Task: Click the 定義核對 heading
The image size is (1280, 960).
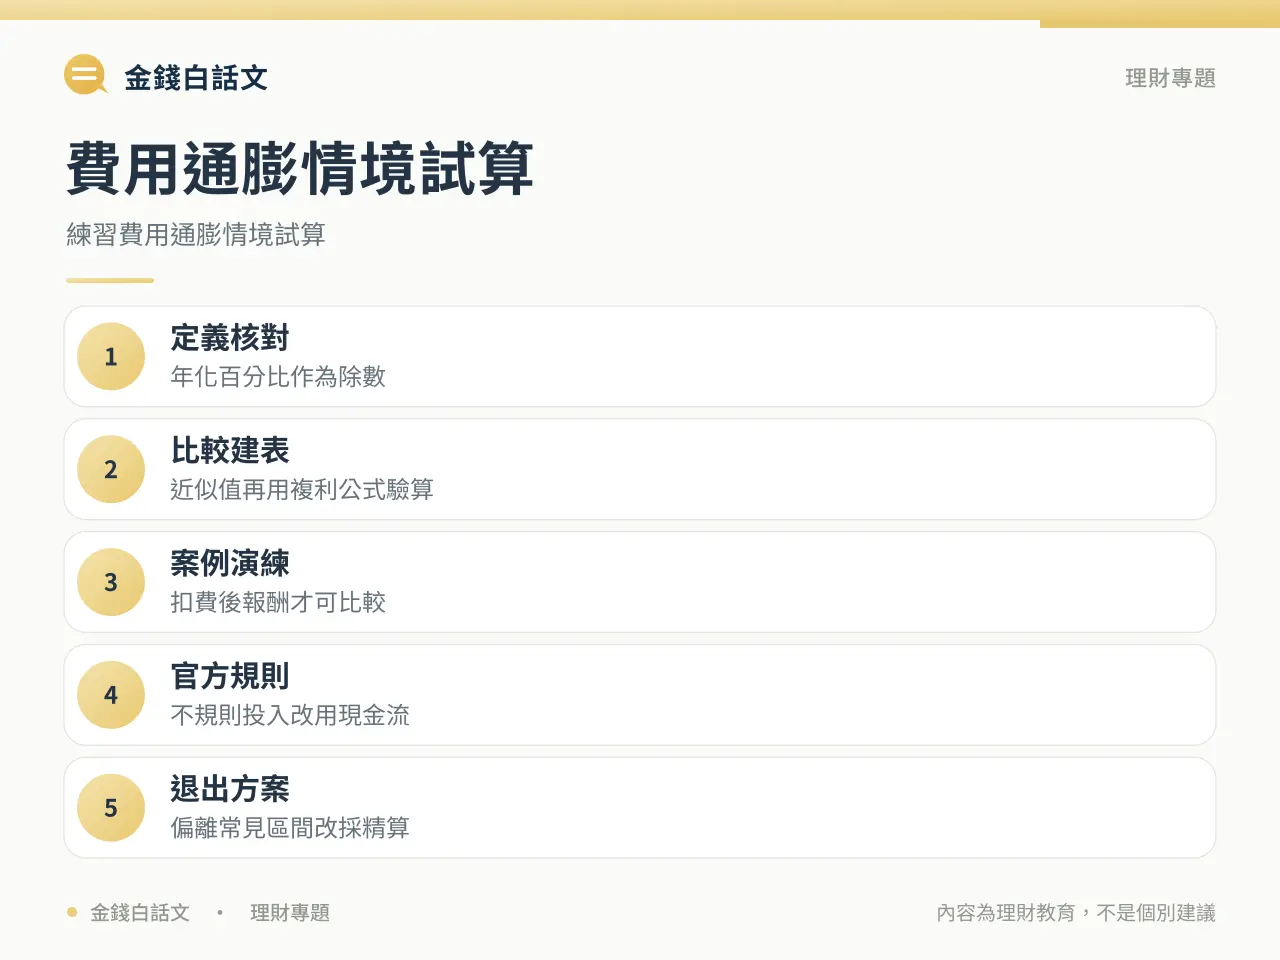Action: coord(230,338)
